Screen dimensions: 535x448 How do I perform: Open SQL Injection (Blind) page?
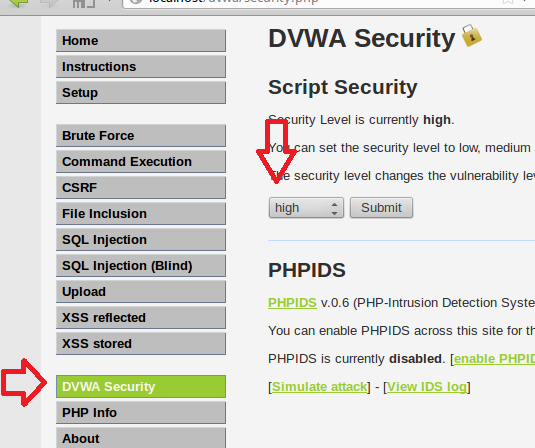[x=141, y=265]
